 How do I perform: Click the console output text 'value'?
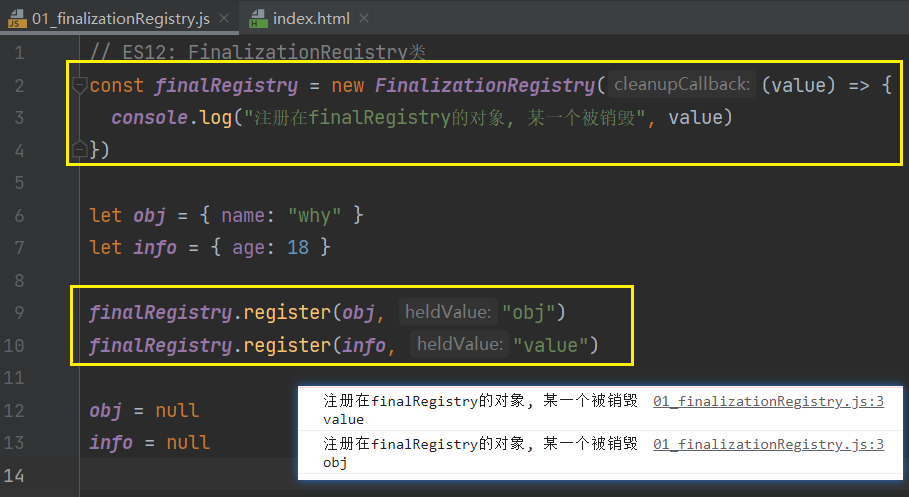(344, 419)
